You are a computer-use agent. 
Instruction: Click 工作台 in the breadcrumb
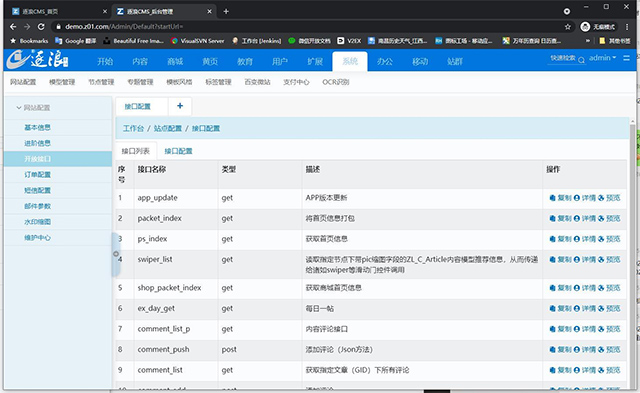133,129
